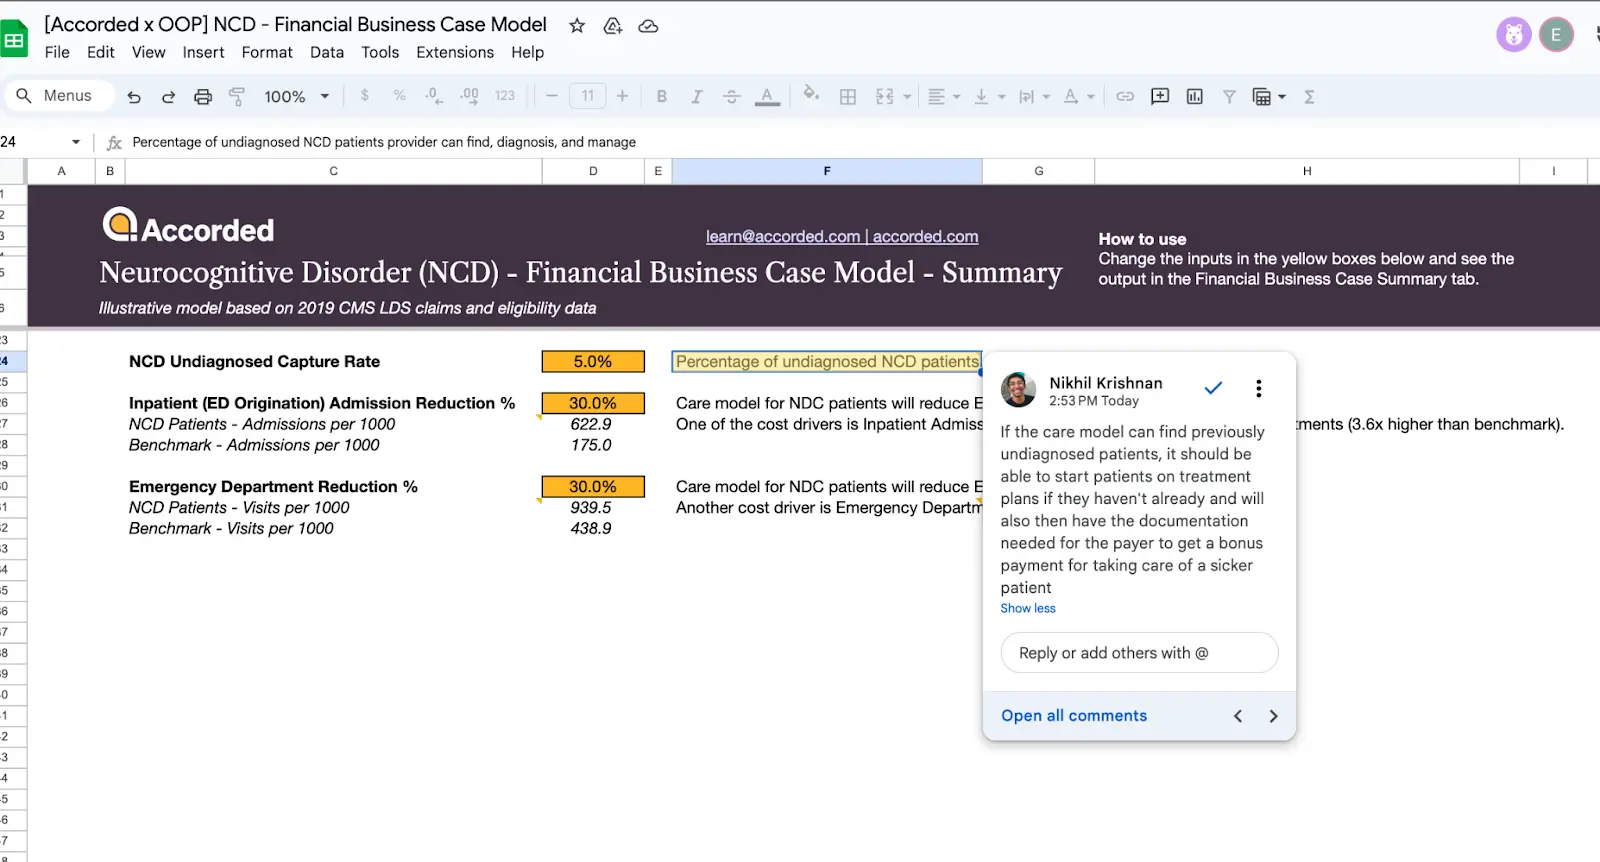This screenshot has width=1600, height=862.
Task: Open comment three-dot more options
Action: [x=1259, y=389]
